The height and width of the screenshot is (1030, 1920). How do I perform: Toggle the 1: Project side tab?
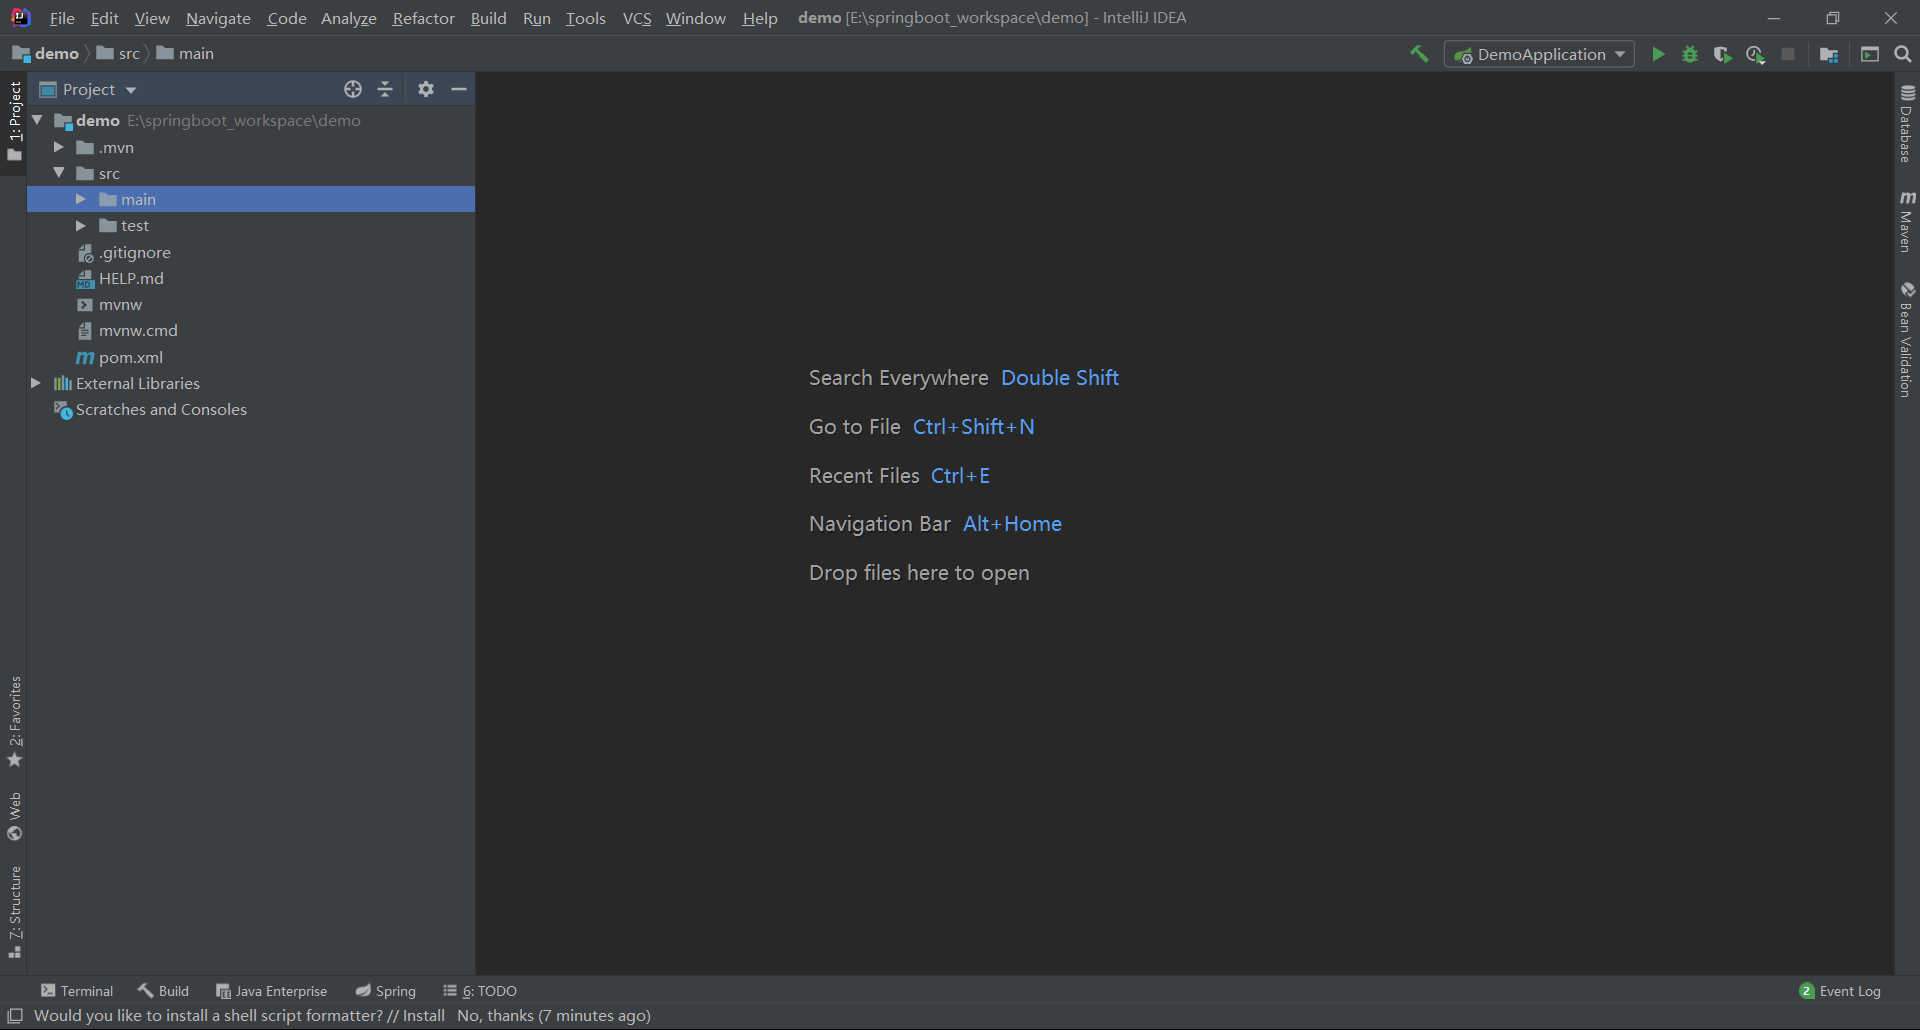click(14, 122)
